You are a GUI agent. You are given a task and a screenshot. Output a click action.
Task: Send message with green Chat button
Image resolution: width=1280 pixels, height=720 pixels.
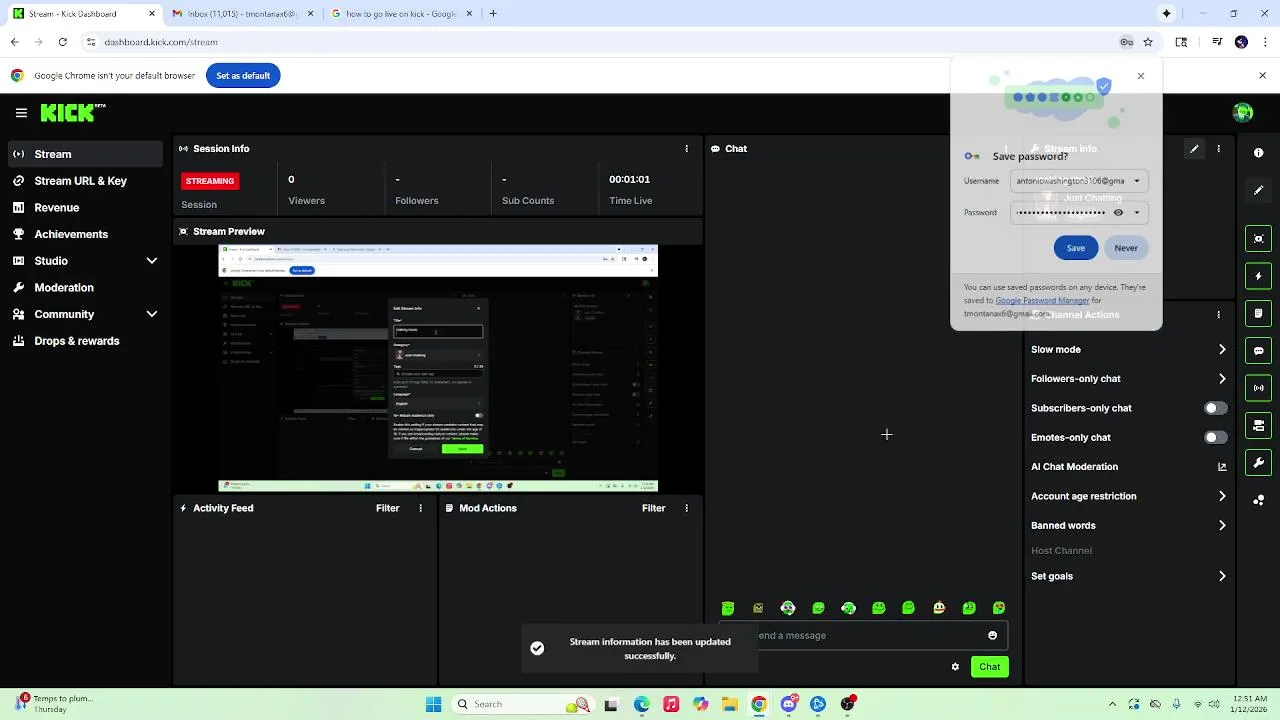989,667
